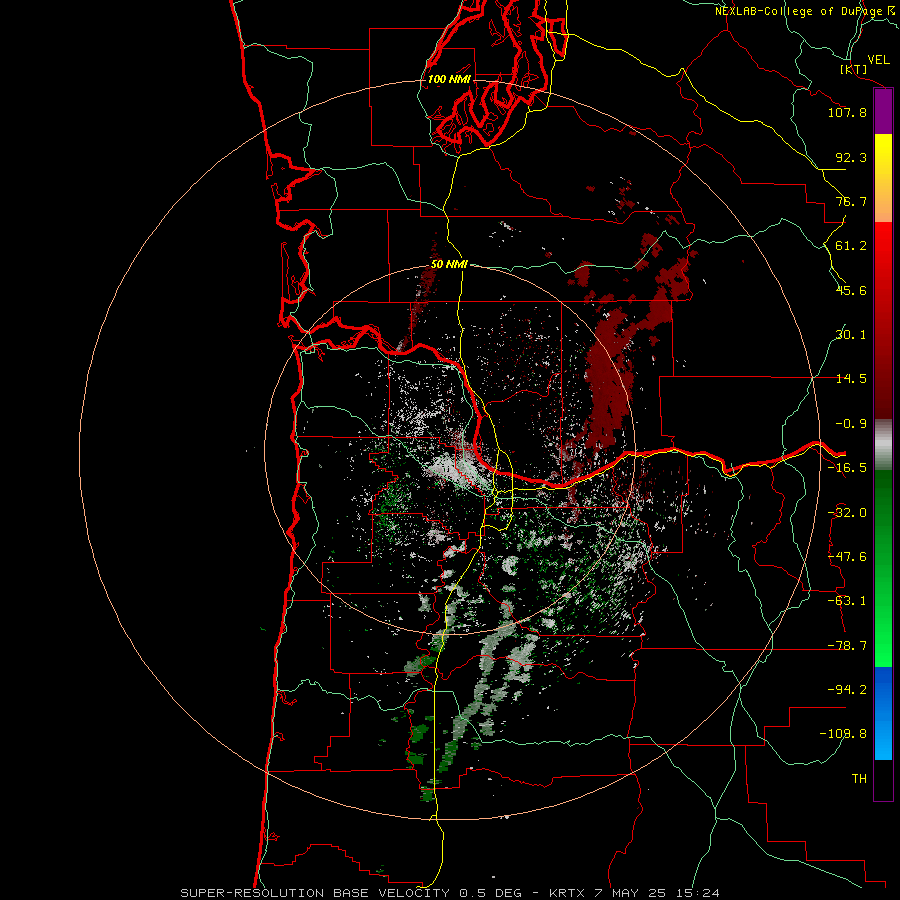Pick the gray near-zero segment of the color bar
The image size is (900, 900).
883,445
